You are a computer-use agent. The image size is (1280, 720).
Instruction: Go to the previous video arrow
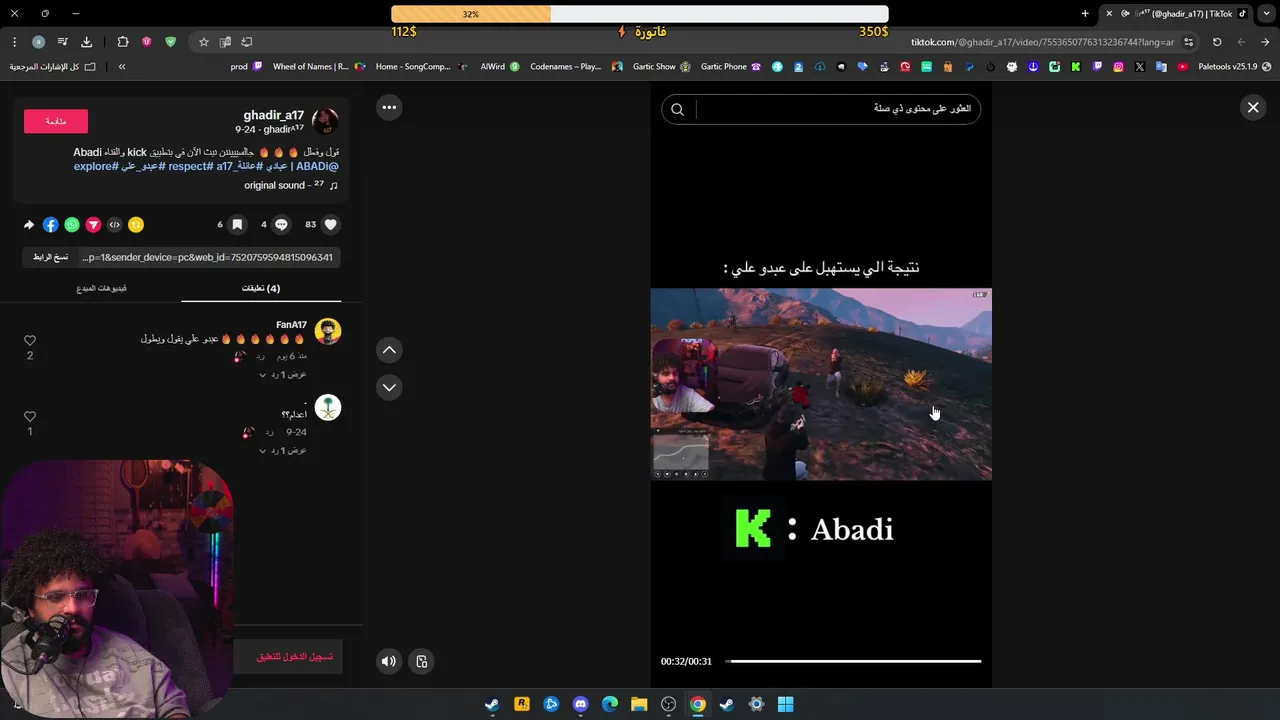coord(389,350)
